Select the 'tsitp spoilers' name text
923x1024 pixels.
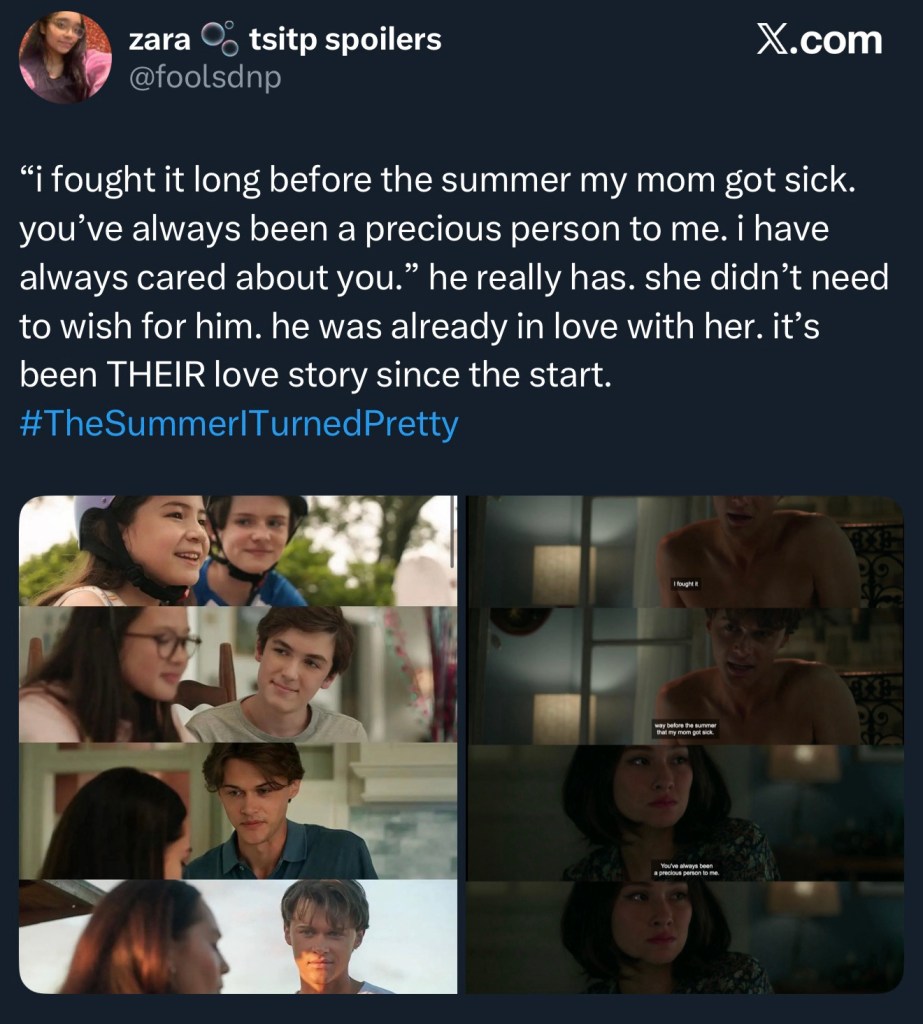click(x=346, y=40)
